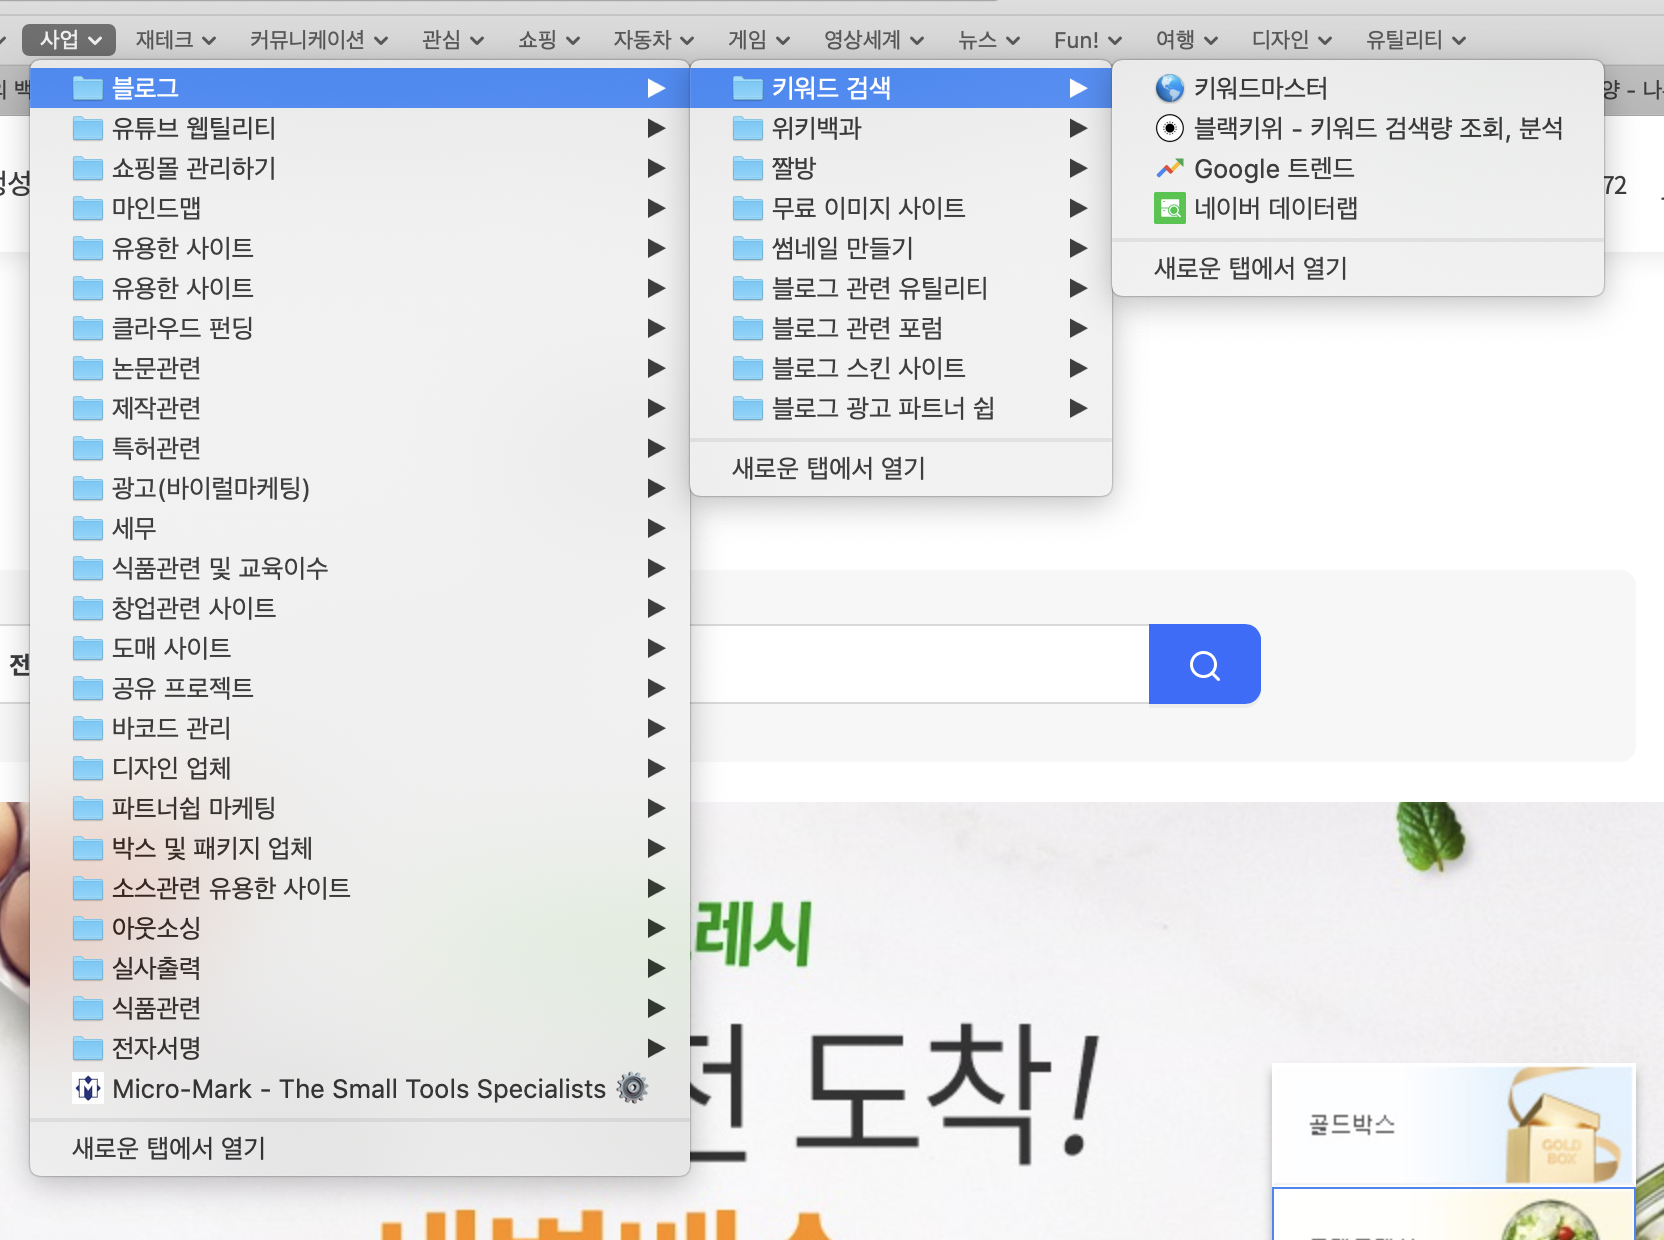
Task: Open Micro-Mark Small Tools Specialists bookmark
Action: (360, 1088)
